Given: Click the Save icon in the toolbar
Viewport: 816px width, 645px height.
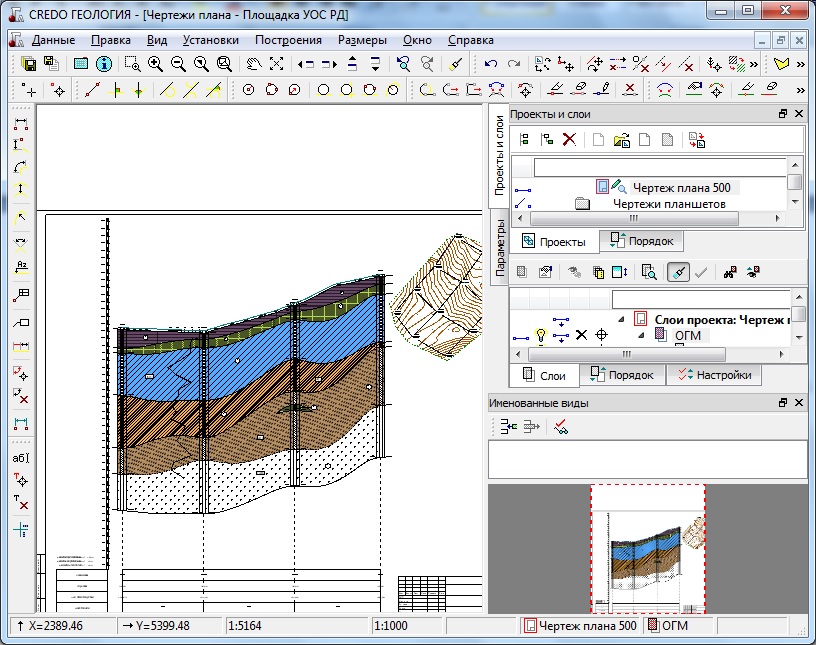Looking at the screenshot, I should pos(29,64).
